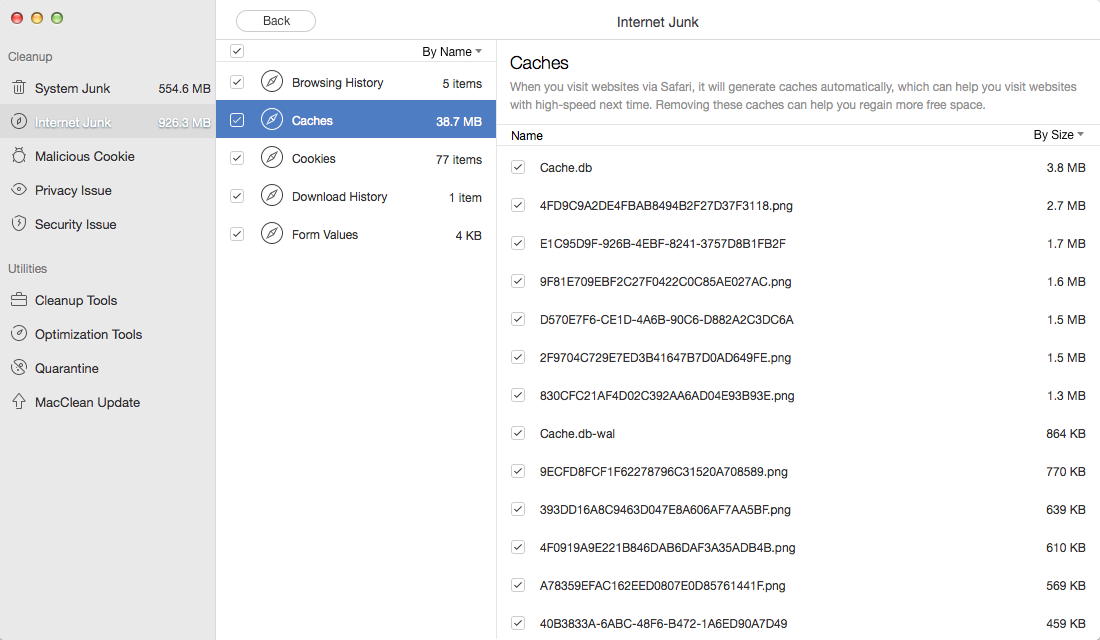Uncheck the Cache.db file checkbox
Viewport: 1100px width, 640px height.
(518, 167)
